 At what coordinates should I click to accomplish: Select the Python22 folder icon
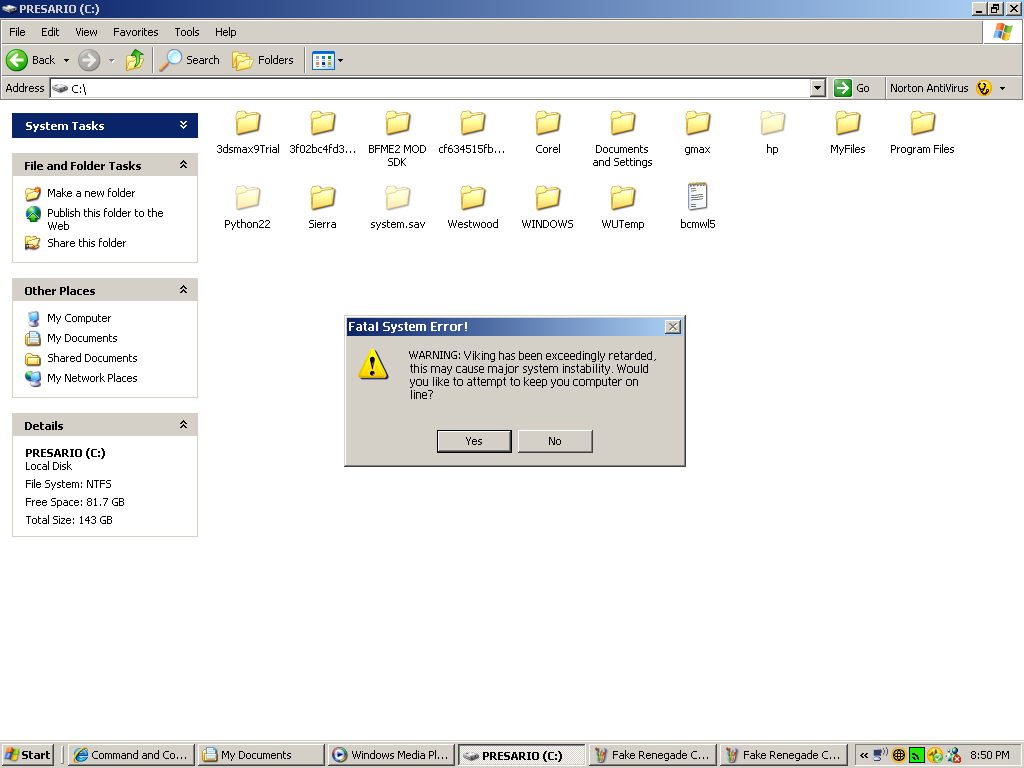tap(247, 198)
